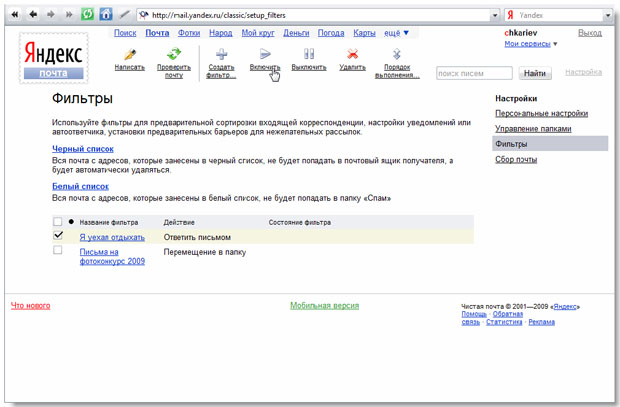Expand the Мои сервисы dropdown
This screenshot has height=407, width=620.
(531, 44)
